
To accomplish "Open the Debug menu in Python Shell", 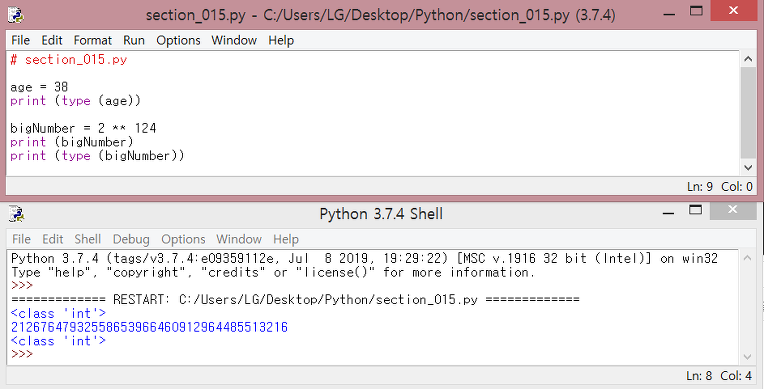I will pos(131,239).
